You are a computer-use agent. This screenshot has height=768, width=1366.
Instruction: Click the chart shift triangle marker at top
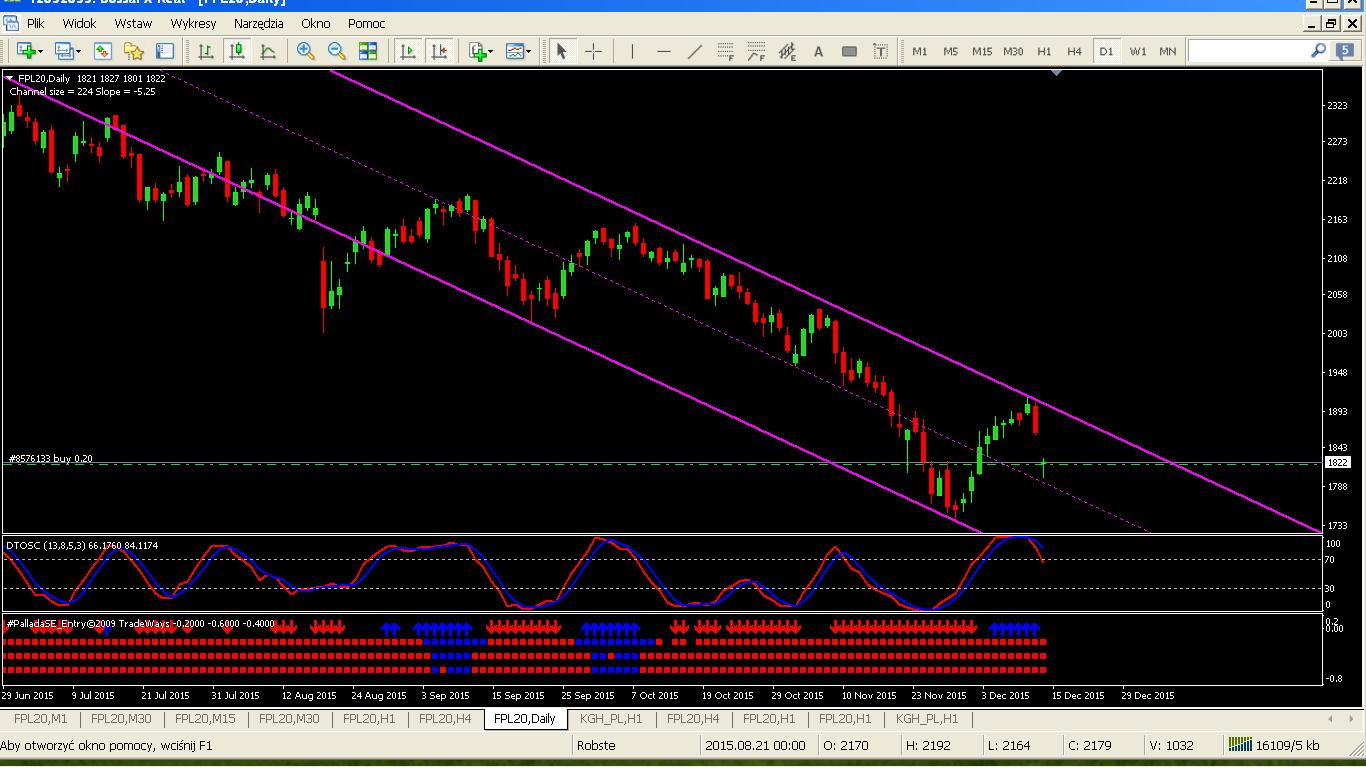[x=1058, y=73]
